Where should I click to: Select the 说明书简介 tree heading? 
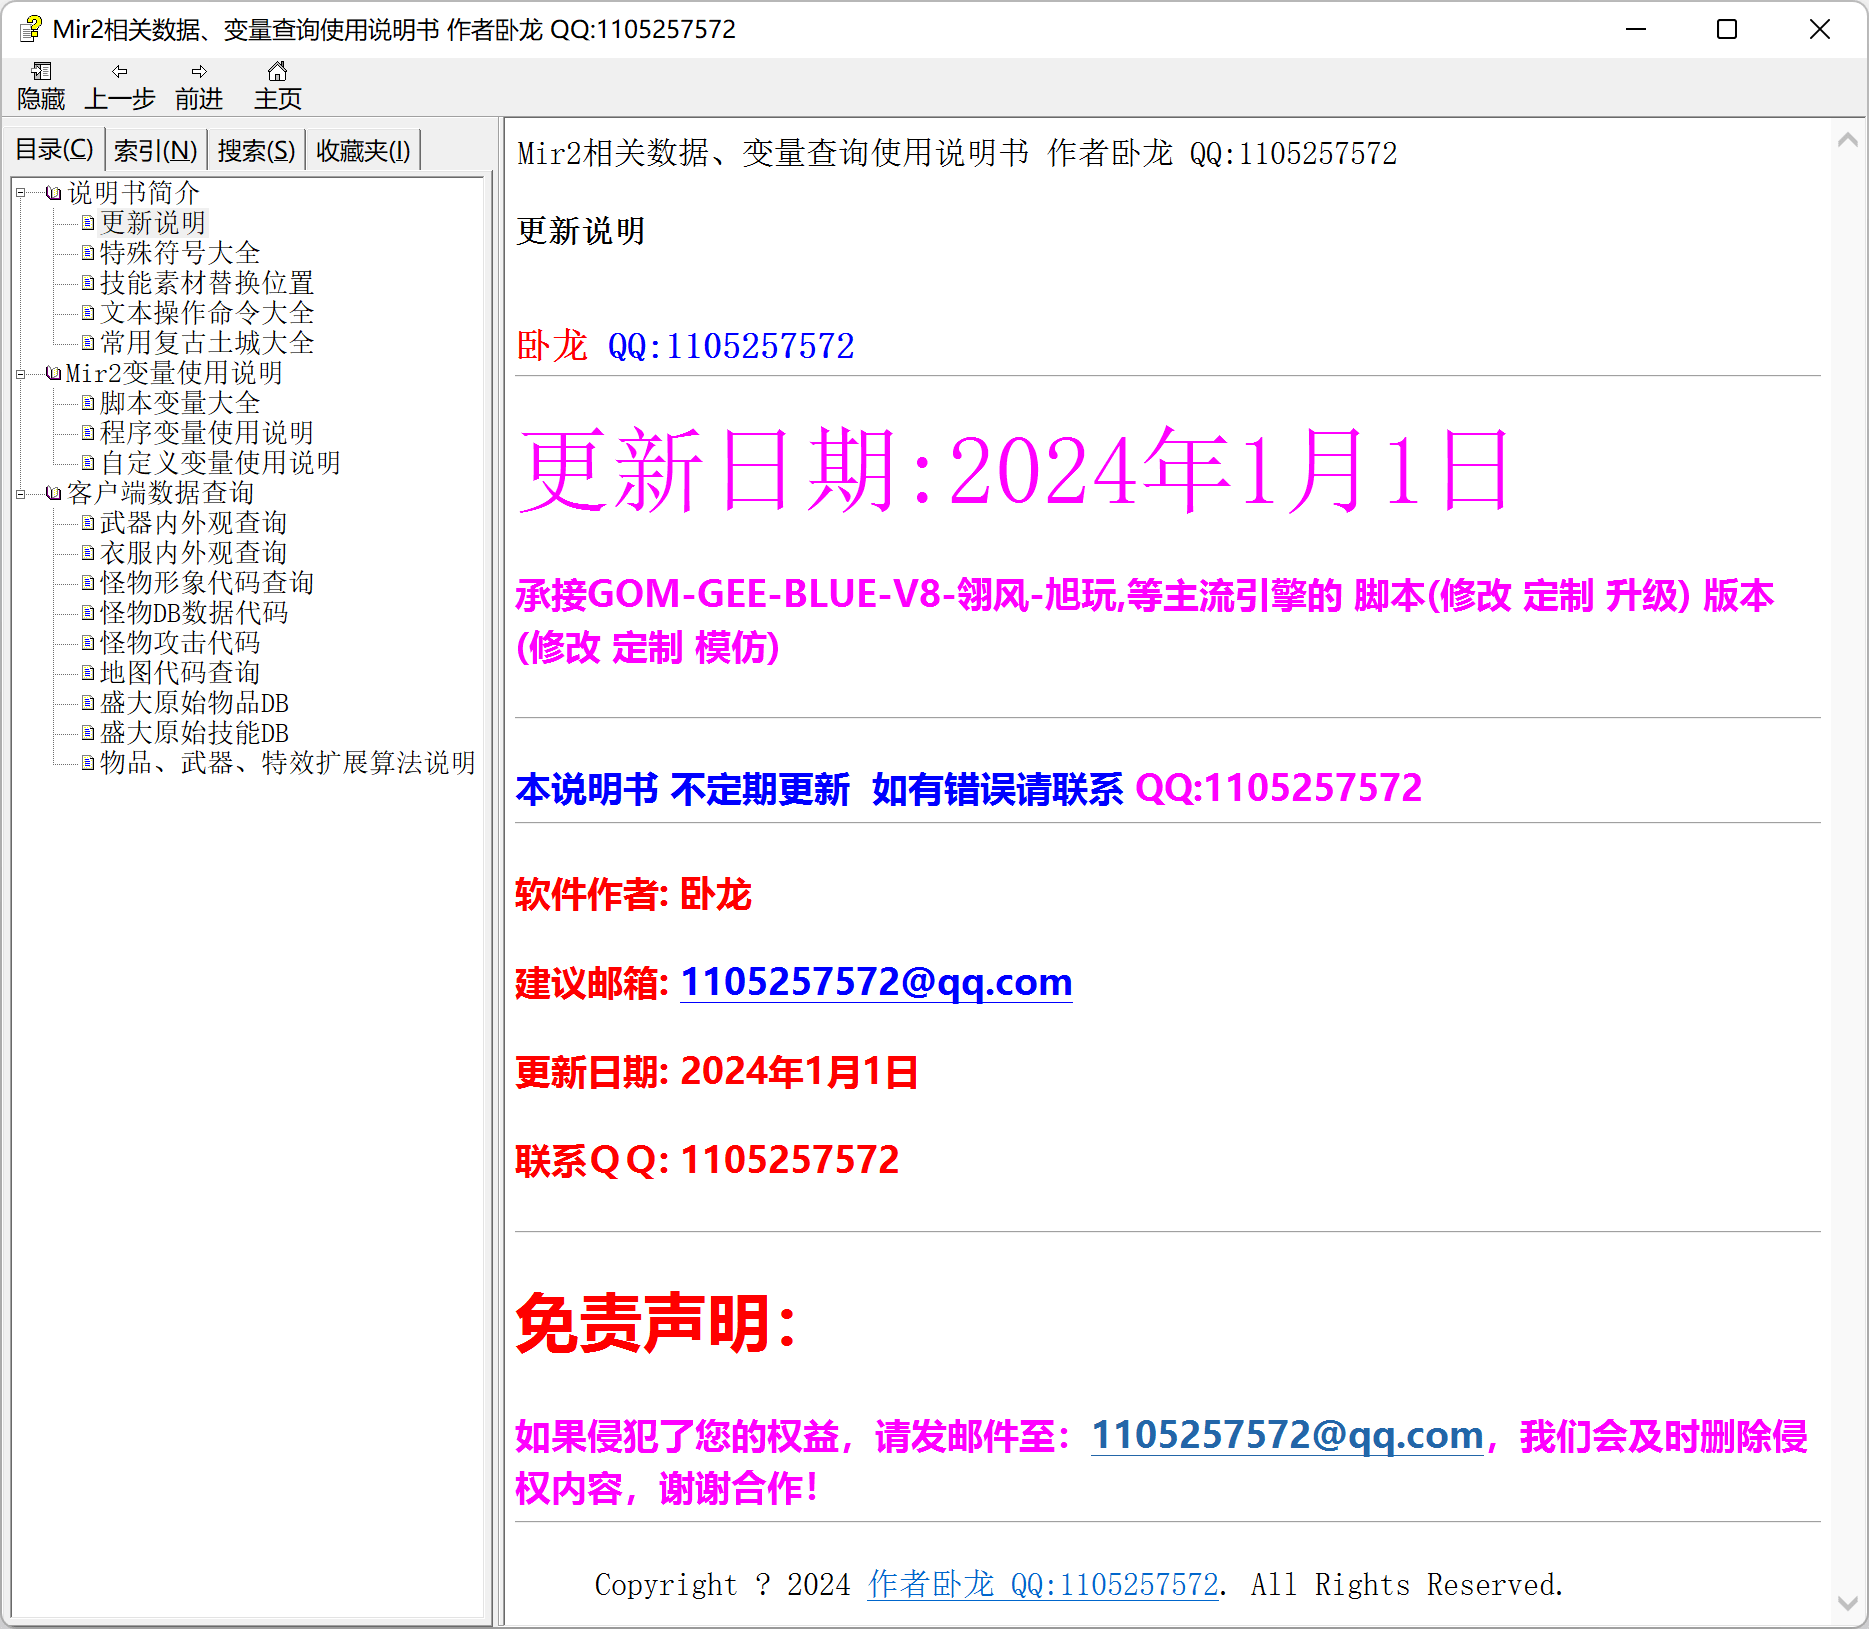click(x=133, y=193)
